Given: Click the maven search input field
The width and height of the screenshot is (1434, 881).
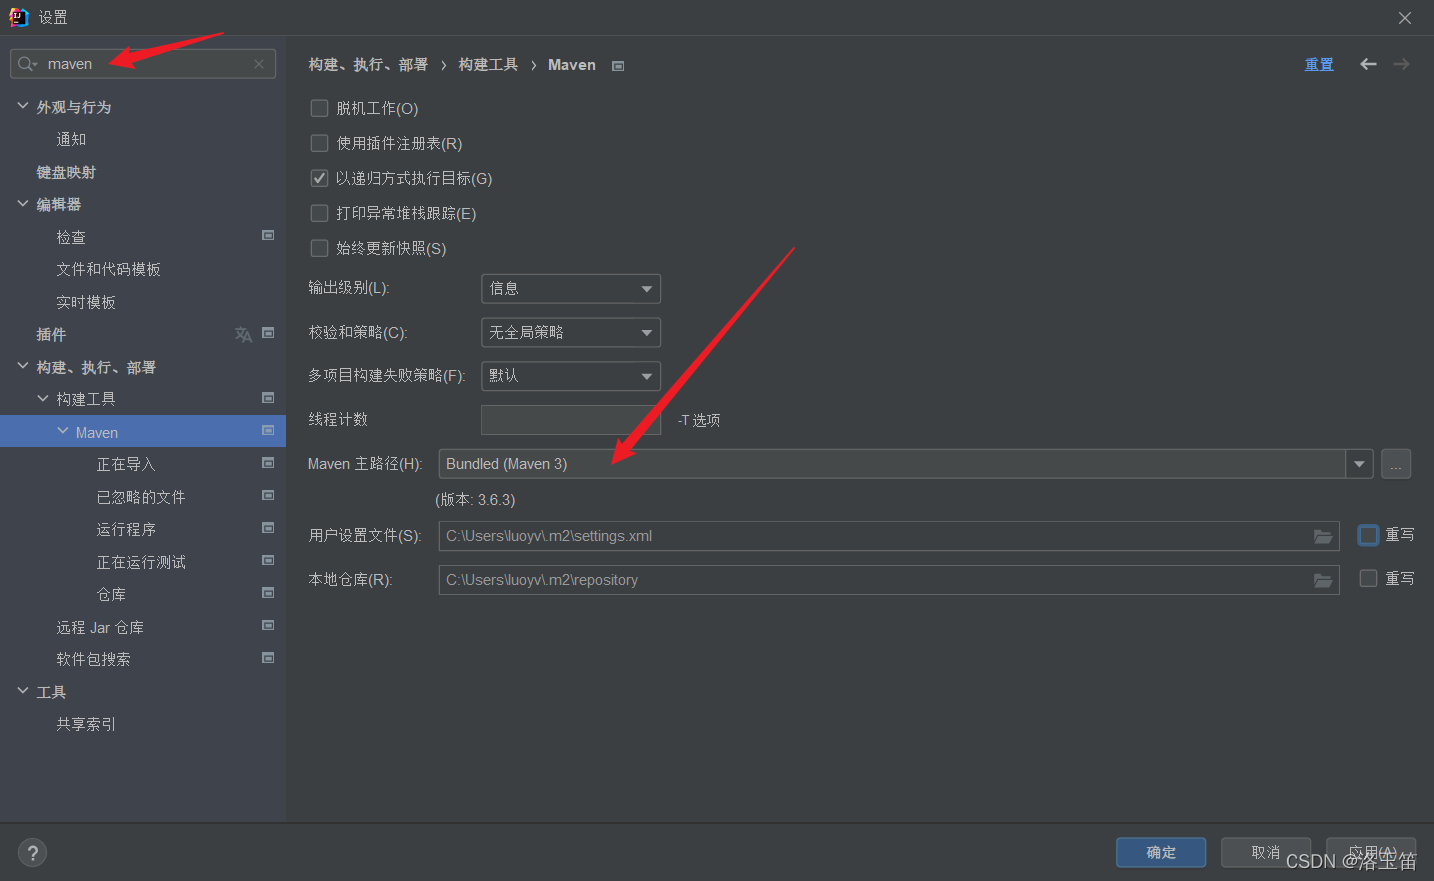Looking at the screenshot, I should (143, 64).
